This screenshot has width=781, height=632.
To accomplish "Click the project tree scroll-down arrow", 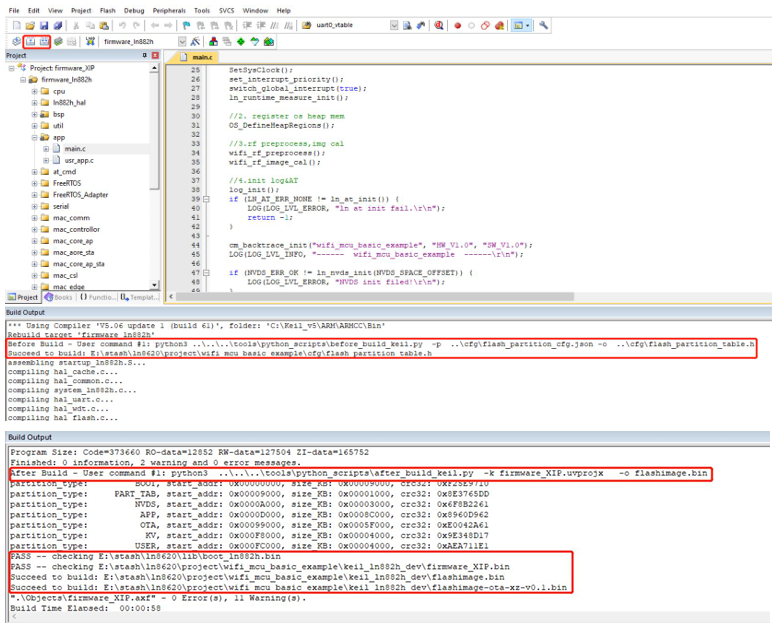I will pos(154,285).
